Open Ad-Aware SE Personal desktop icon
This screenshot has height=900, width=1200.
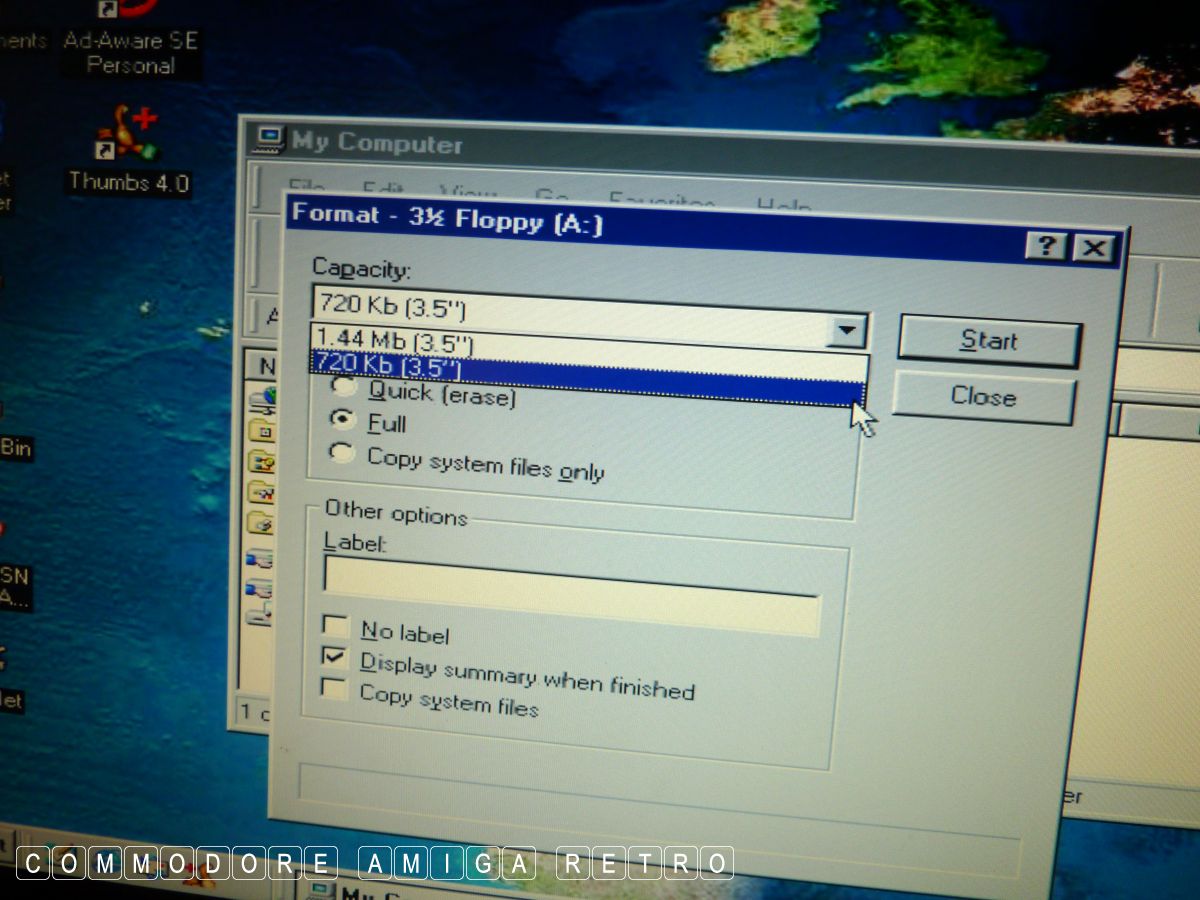(x=130, y=40)
